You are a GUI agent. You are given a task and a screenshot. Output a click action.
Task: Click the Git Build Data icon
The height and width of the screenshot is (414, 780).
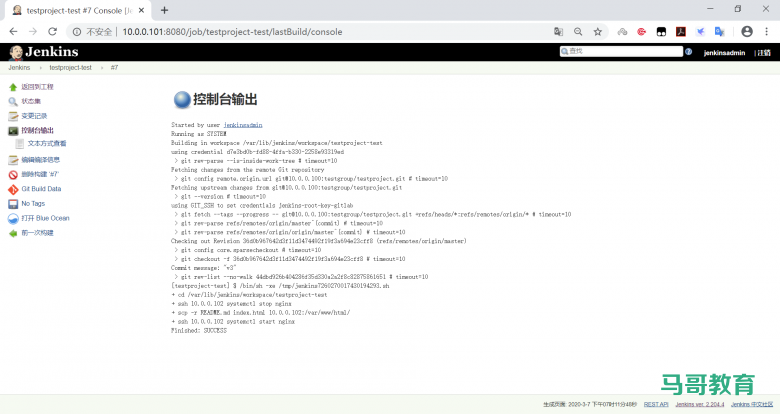coord(13,189)
